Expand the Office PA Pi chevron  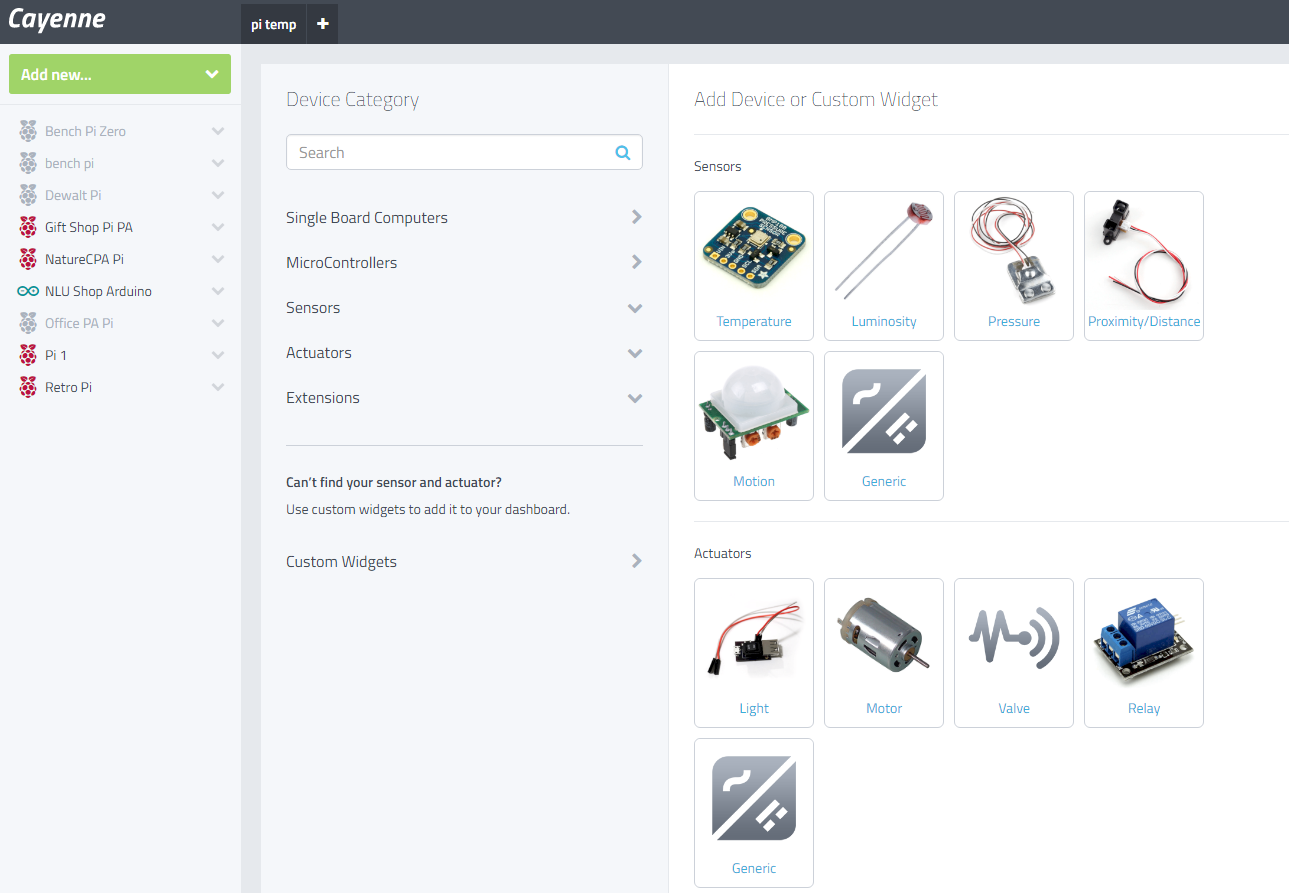coord(218,323)
